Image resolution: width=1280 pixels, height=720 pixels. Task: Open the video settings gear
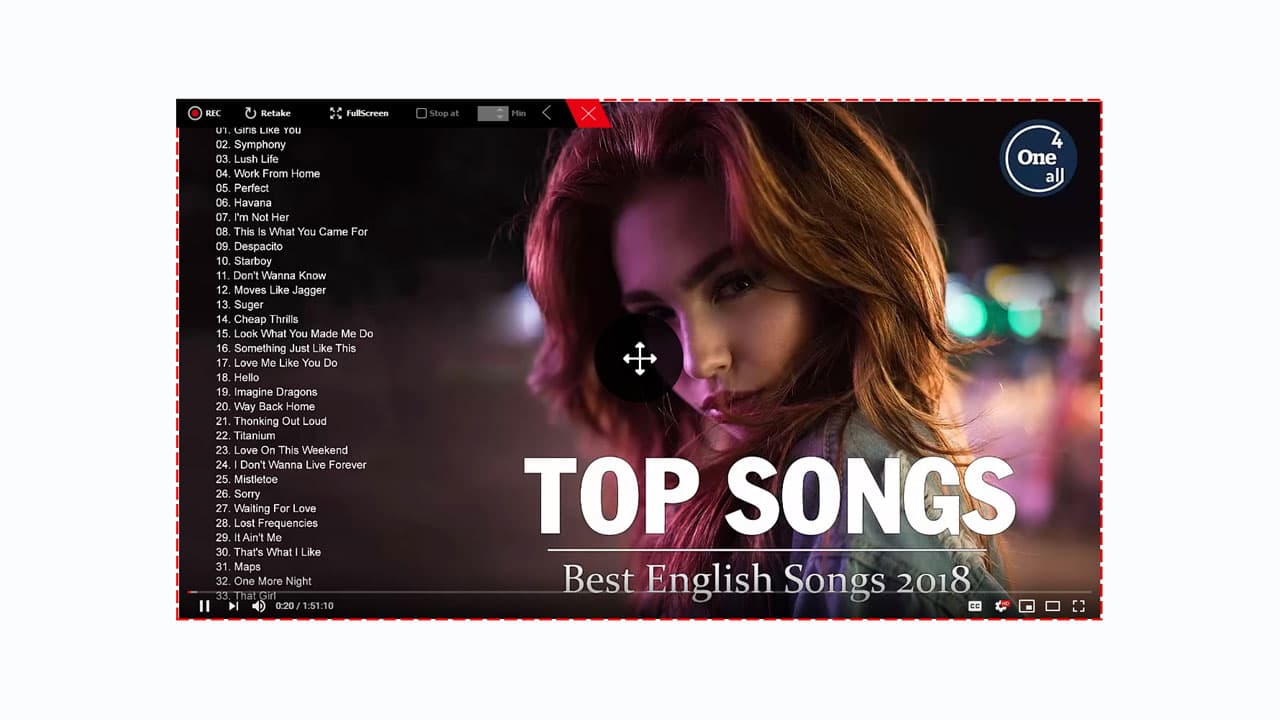click(x=1001, y=606)
